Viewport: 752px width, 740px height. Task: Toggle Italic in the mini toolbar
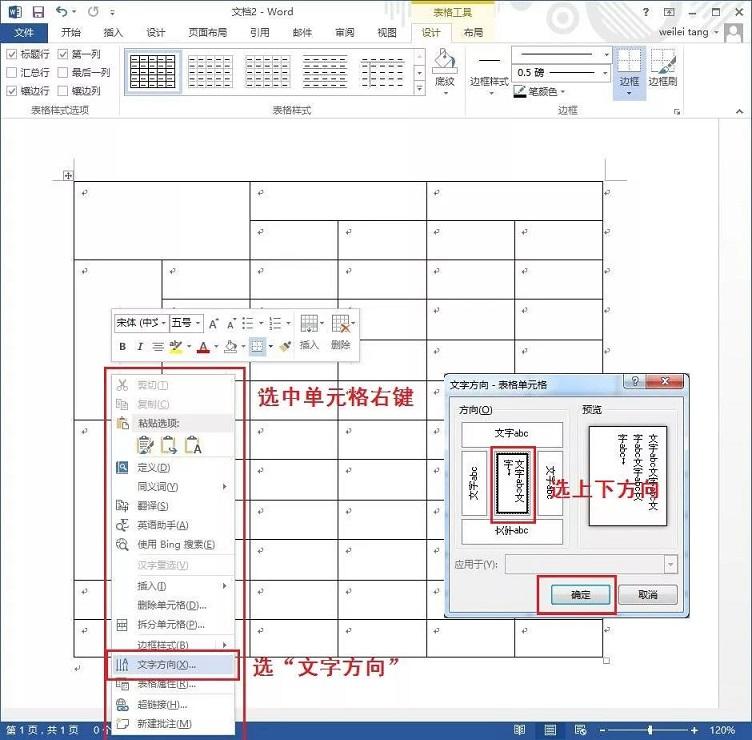140,346
